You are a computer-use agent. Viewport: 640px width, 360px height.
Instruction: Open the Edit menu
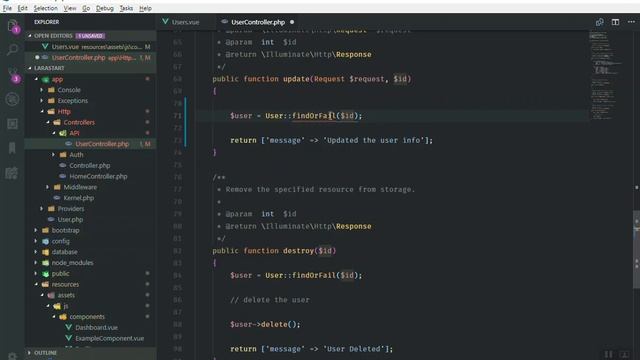(x=22, y=8)
